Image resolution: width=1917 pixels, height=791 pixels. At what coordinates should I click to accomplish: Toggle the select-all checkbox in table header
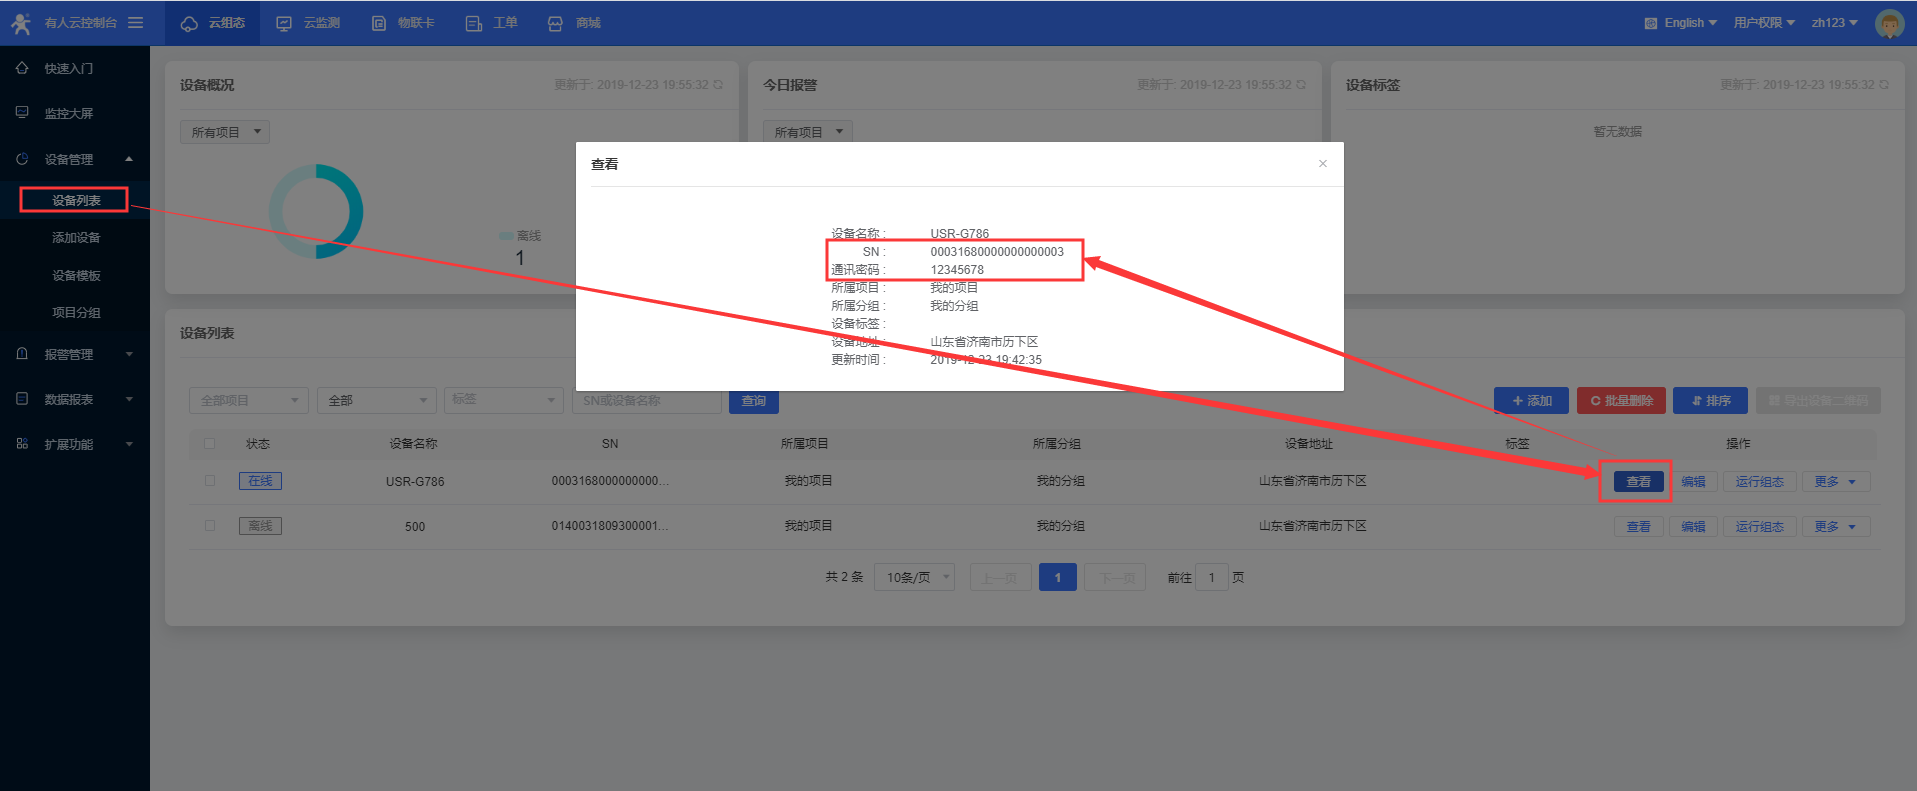click(210, 444)
